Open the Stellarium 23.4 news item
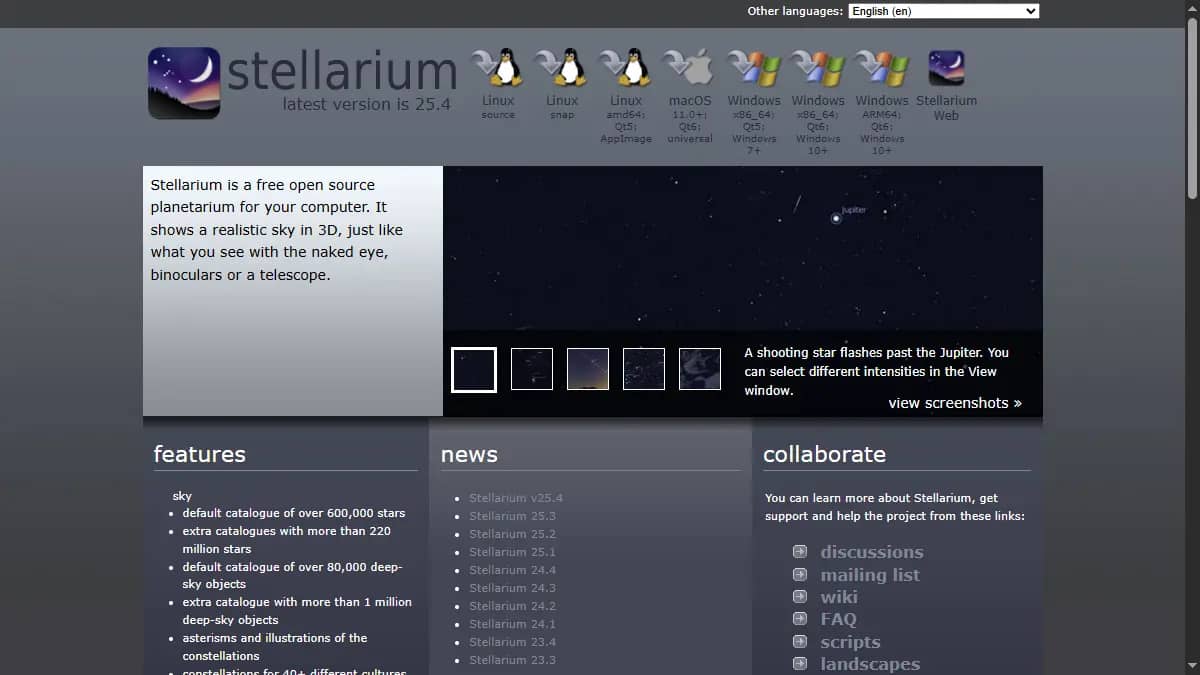This screenshot has height=675, width=1200. tap(512, 642)
